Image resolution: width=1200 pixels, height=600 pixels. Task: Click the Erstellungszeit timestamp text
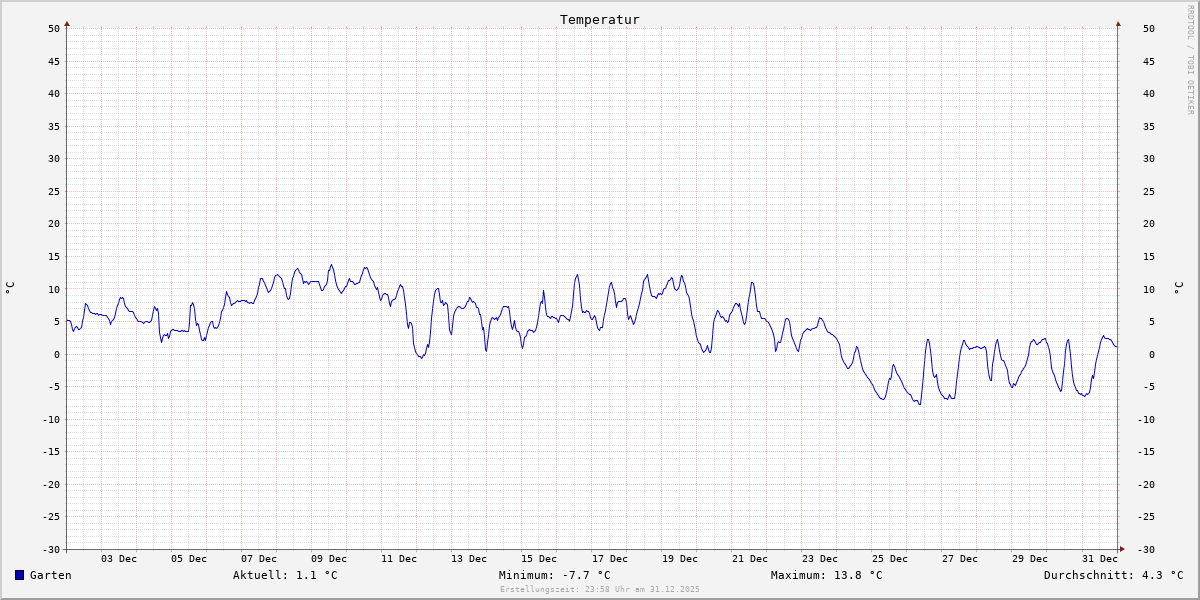[x=599, y=590]
